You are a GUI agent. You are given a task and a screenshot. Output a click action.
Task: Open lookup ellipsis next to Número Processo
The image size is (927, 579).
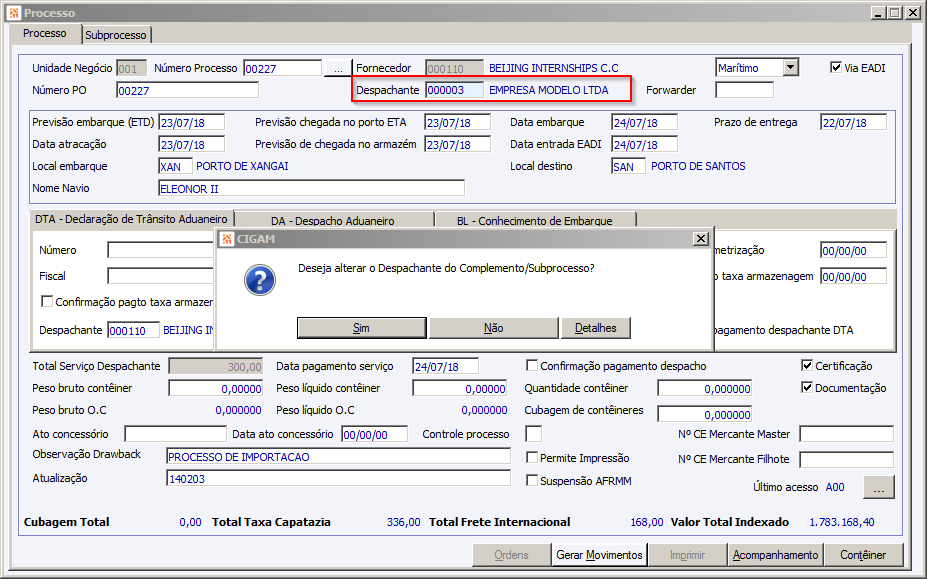tap(338, 69)
